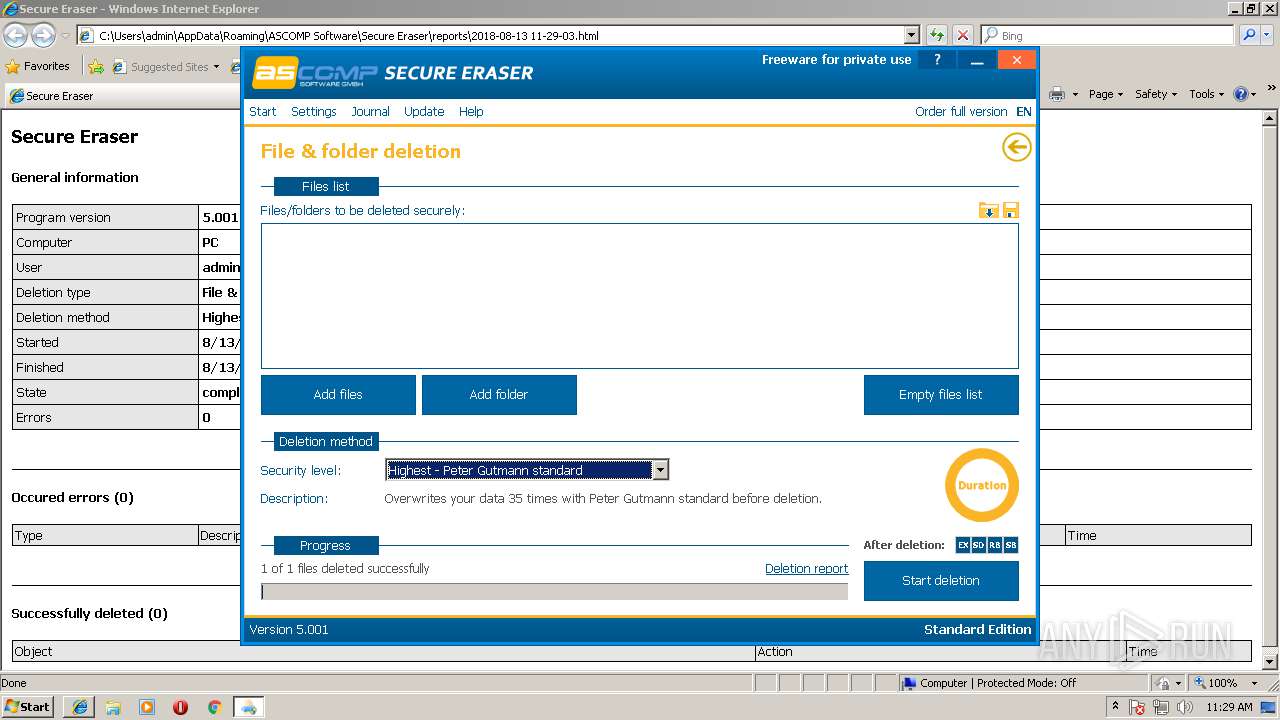Image resolution: width=1280 pixels, height=720 pixels.
Task: Open IE address bar dropdown arrow
Action: coord(911,35)
